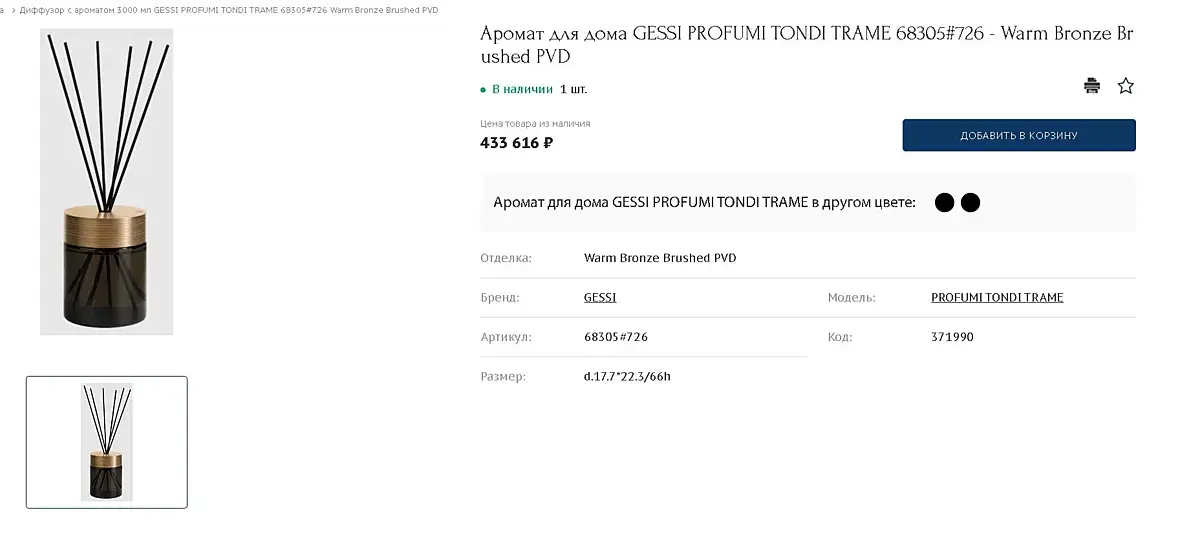Click the large diffuser product image
Viewport: 1180px width, 539px height.
(x=106, y=182)
